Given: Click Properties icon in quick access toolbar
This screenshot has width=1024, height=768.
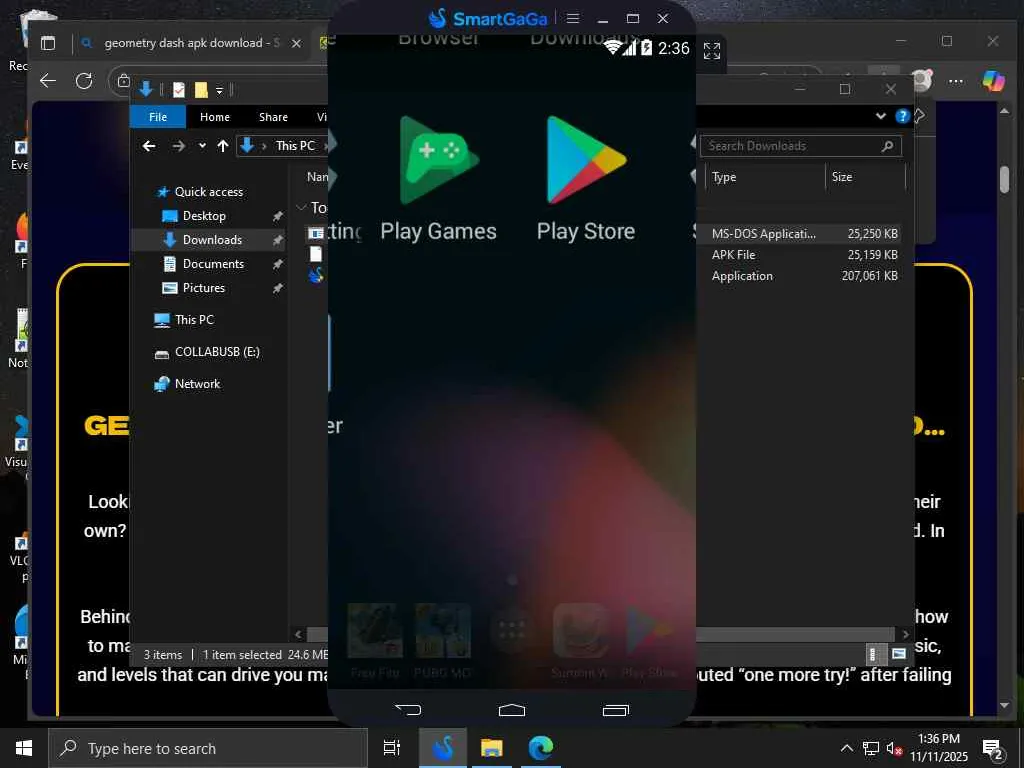Looking at the screenshot, I should click(x=178, y=89).
